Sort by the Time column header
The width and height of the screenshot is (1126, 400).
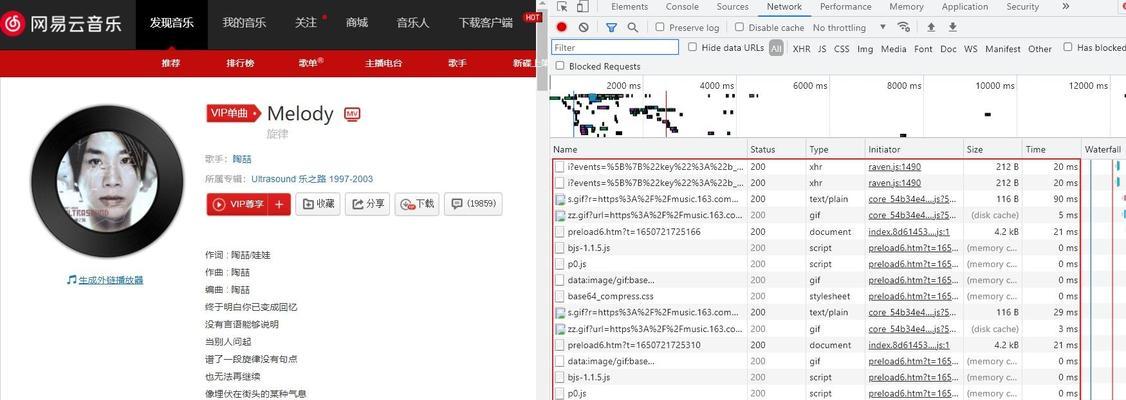1052,149
